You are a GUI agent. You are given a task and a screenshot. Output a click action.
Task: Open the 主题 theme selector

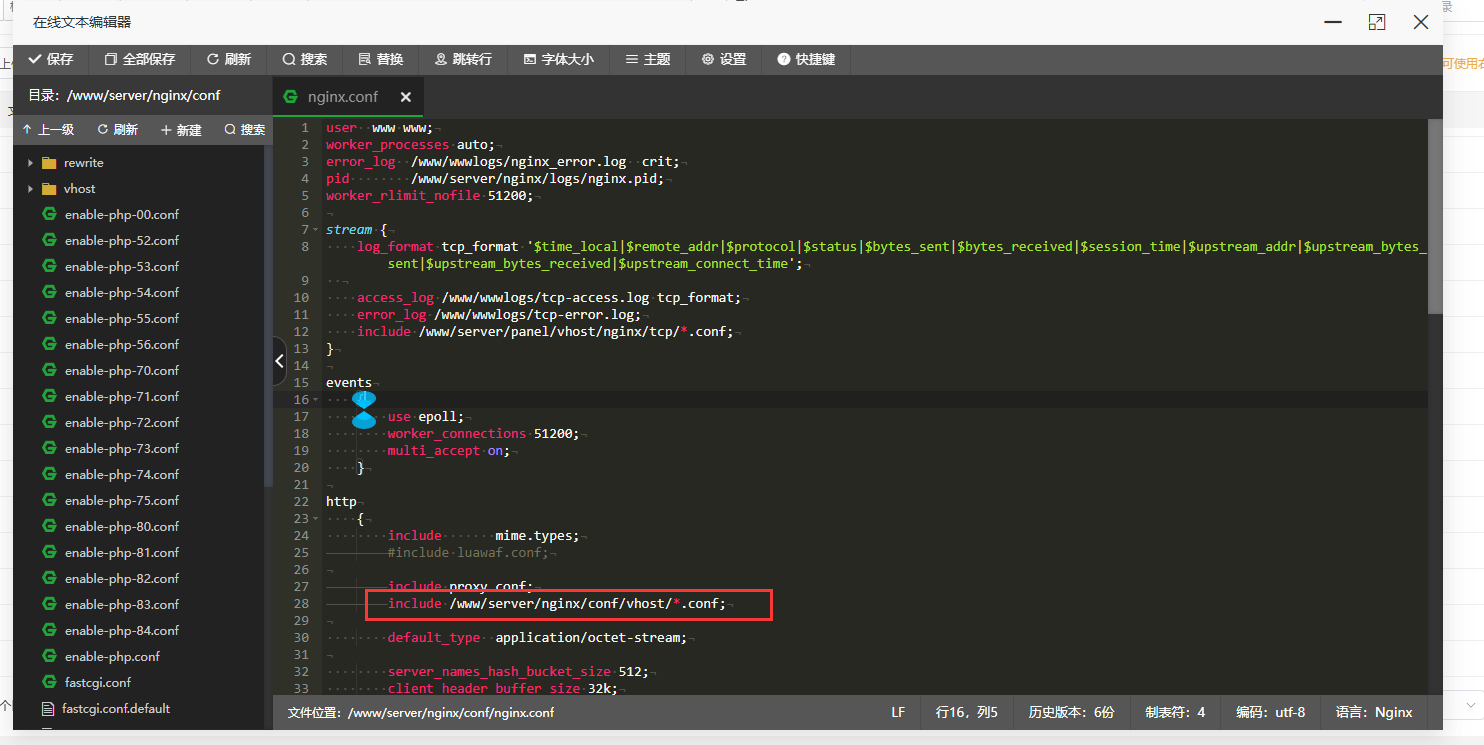tap(647, 59)
